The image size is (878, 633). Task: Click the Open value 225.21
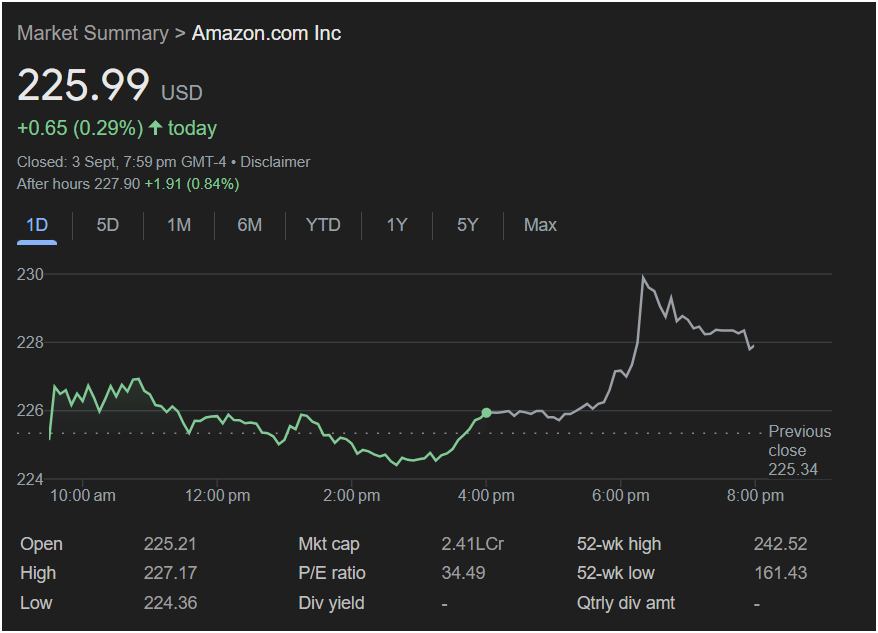[x=170, y=544]
